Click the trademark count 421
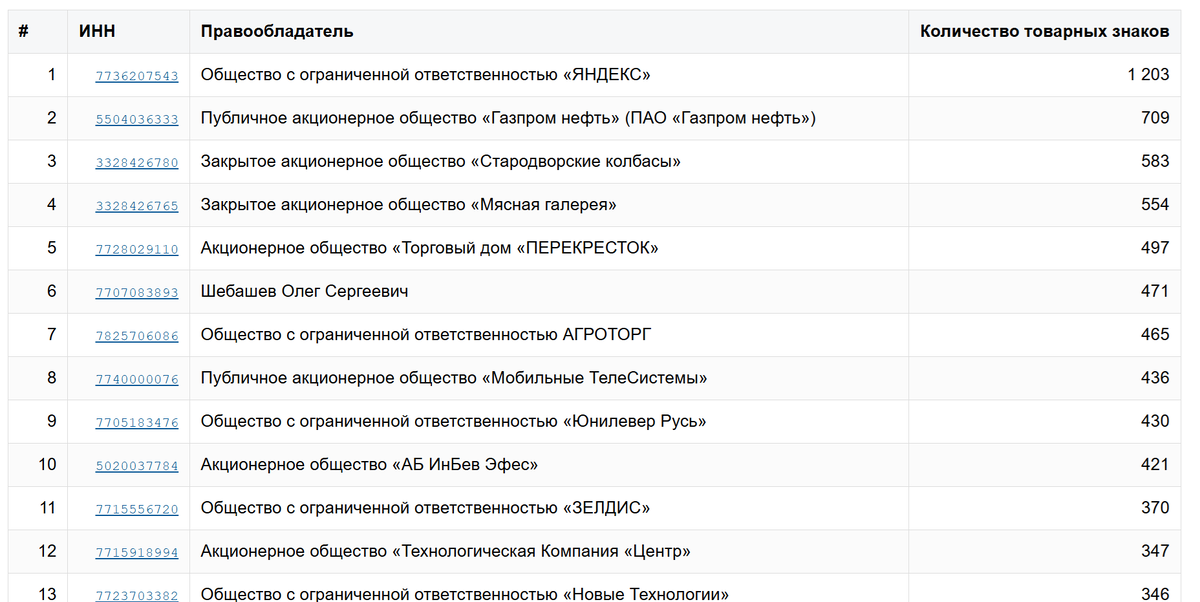 pos(1155,465)
